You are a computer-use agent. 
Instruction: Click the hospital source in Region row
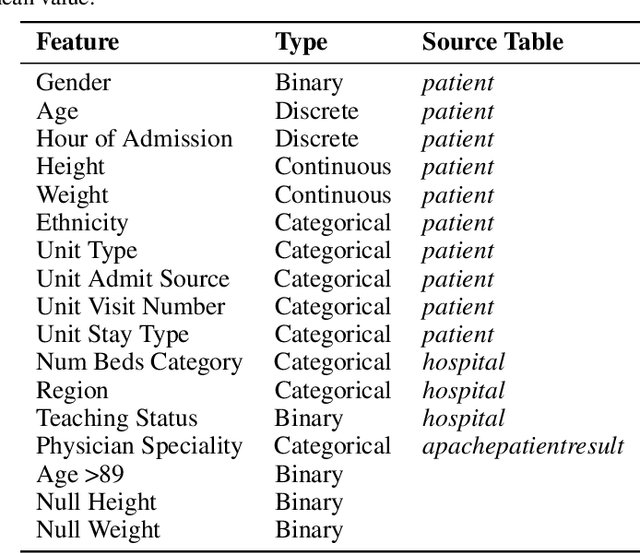(x=463, y=391)
